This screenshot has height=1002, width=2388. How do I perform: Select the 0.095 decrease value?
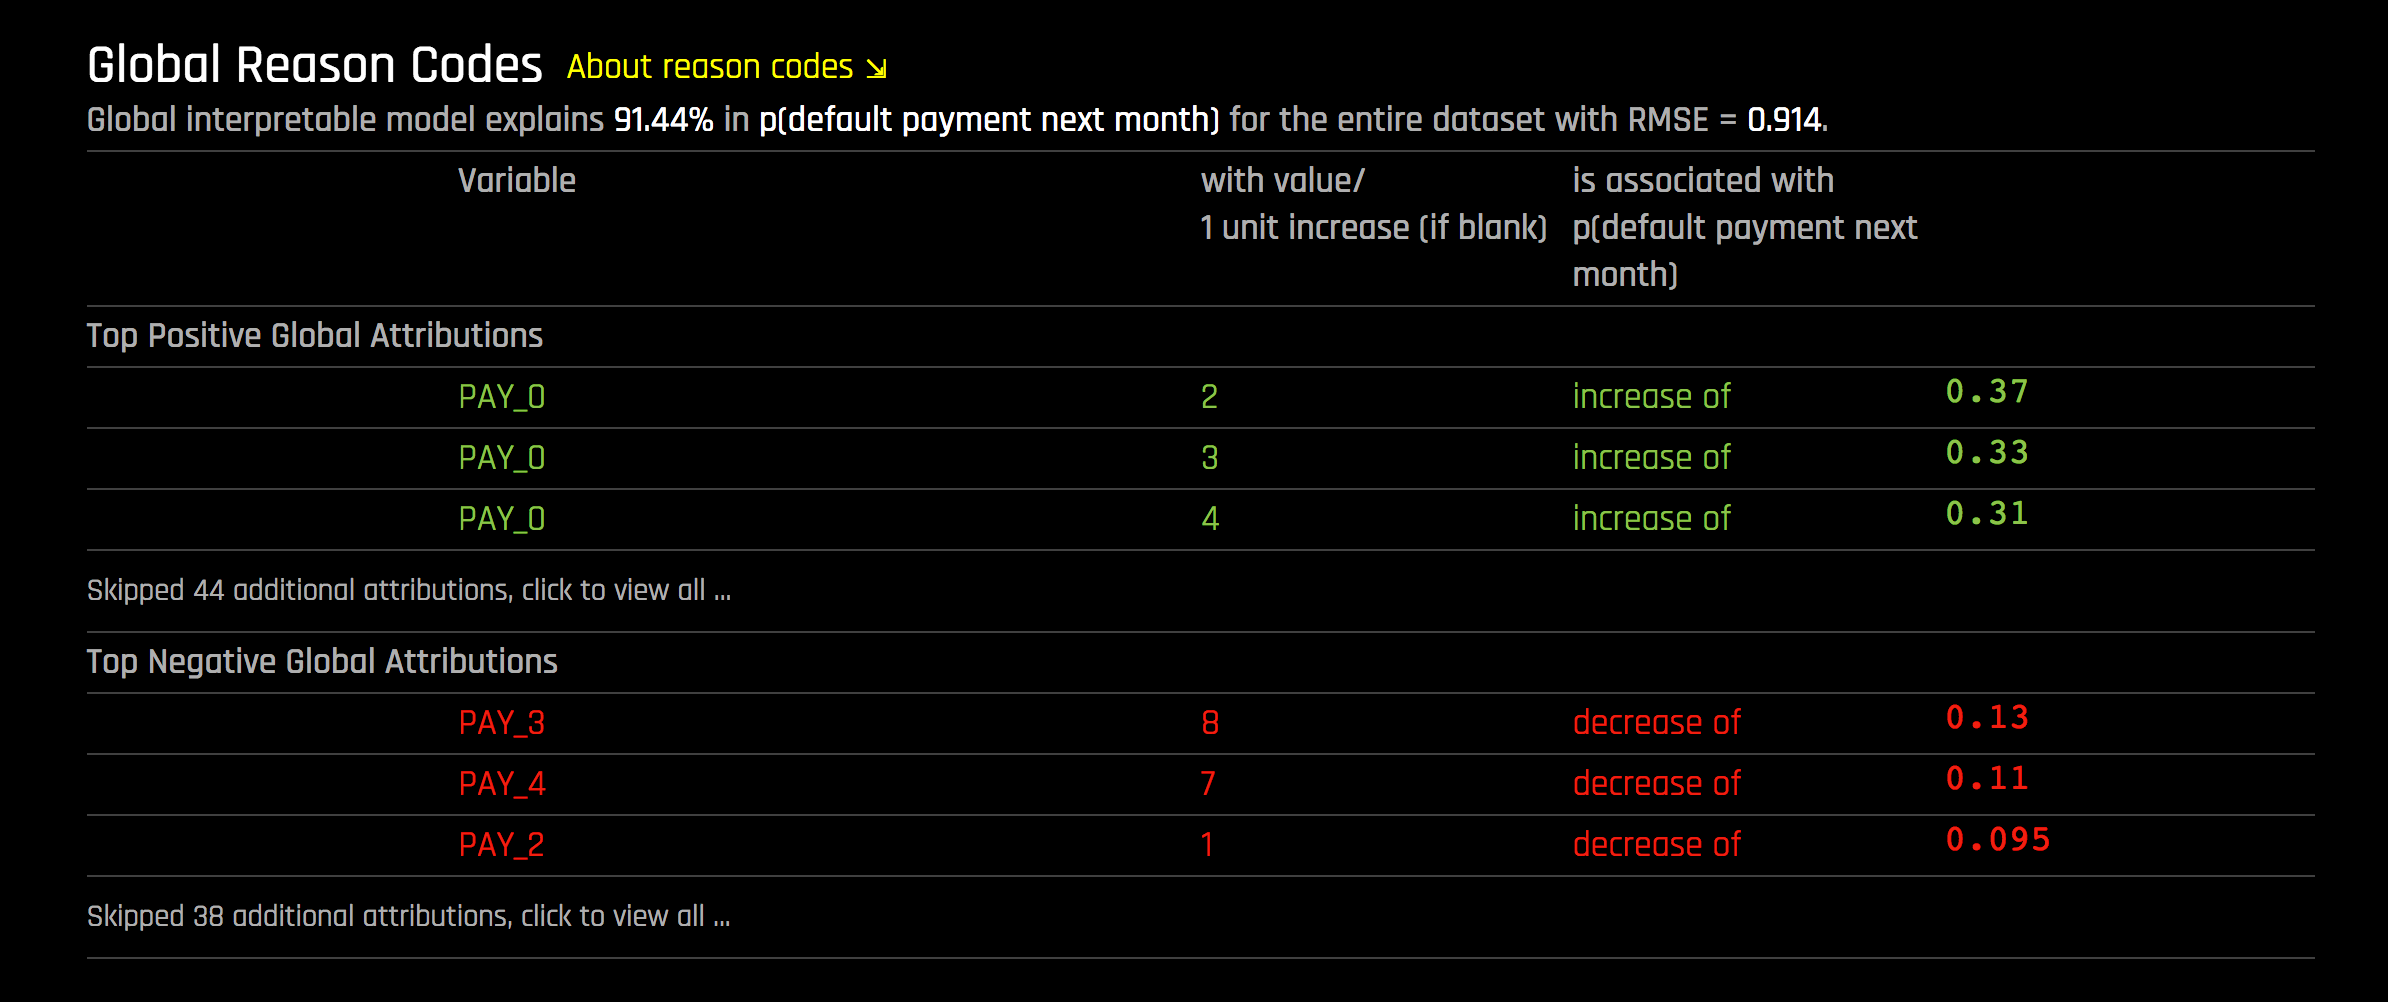click(1997, 840)
